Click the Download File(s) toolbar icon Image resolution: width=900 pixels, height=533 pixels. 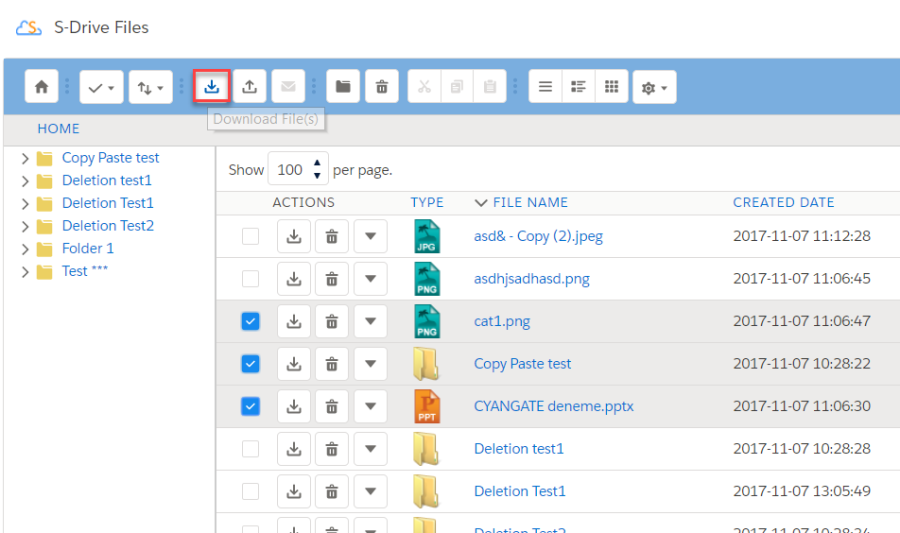211,87
